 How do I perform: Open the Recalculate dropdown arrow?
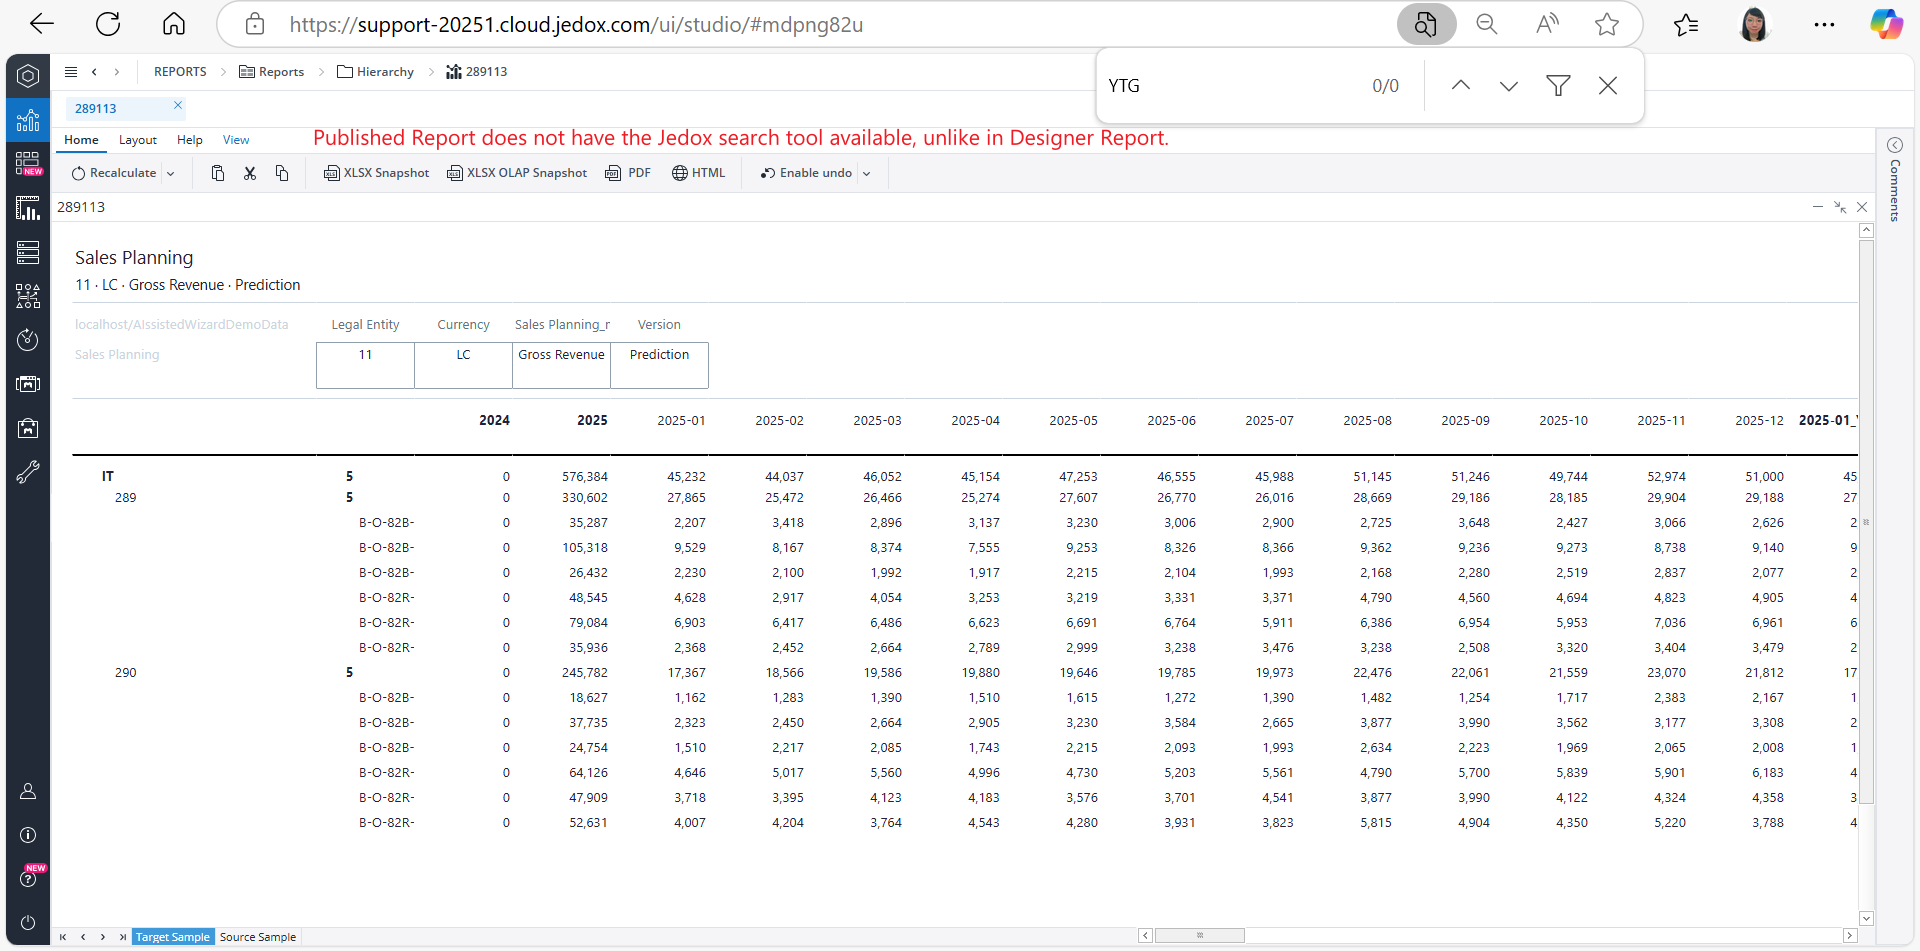(171, 174)
